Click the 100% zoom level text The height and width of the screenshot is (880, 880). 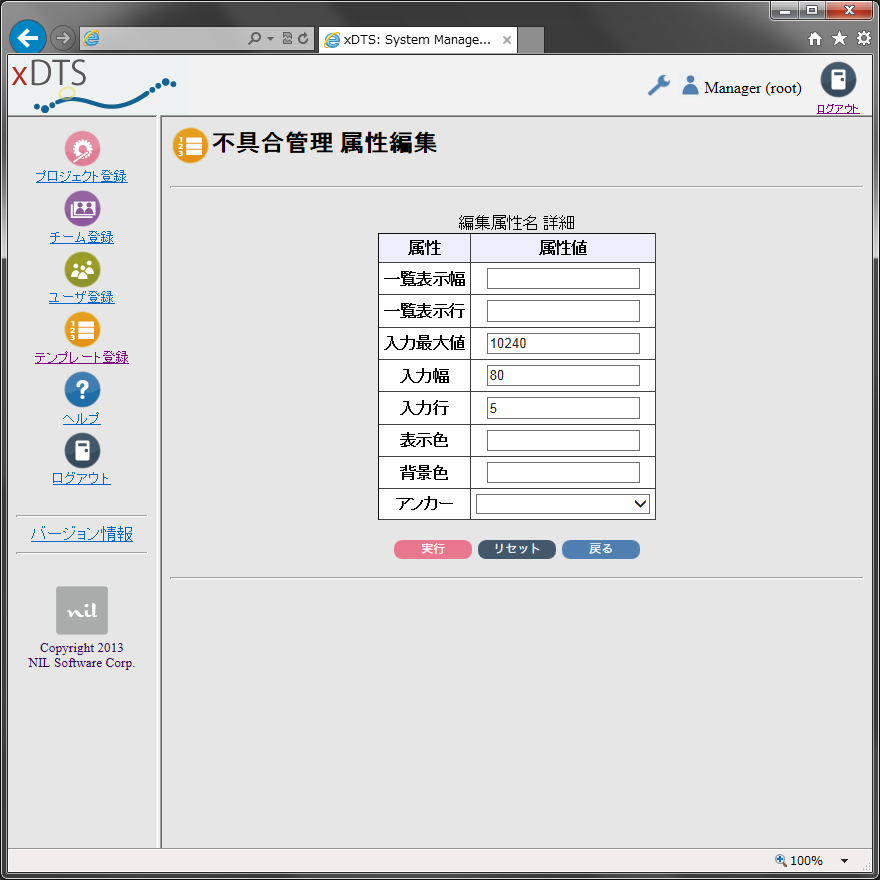(806, 860)
